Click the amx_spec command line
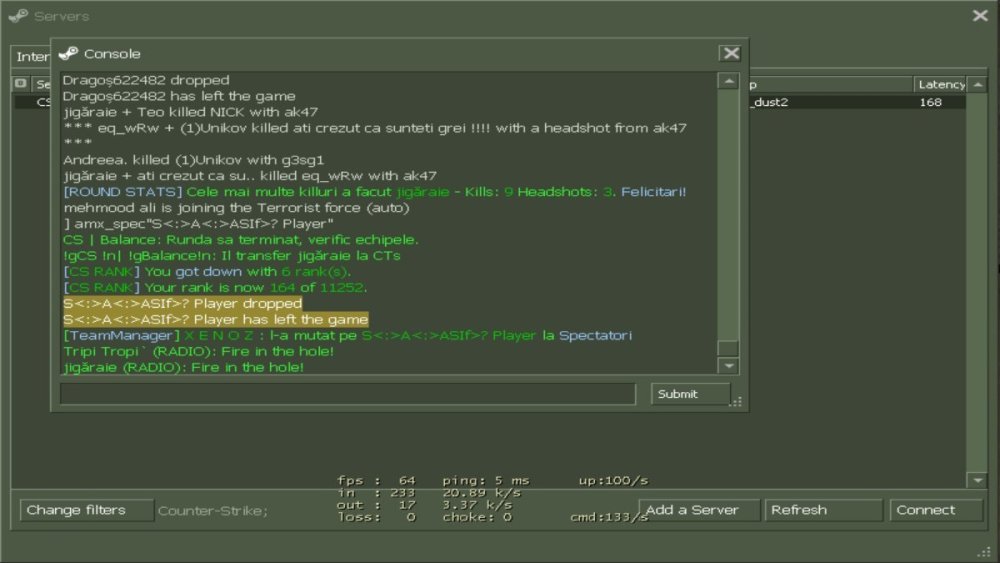This screenshot has width=1000, height=563. (198, 224)
